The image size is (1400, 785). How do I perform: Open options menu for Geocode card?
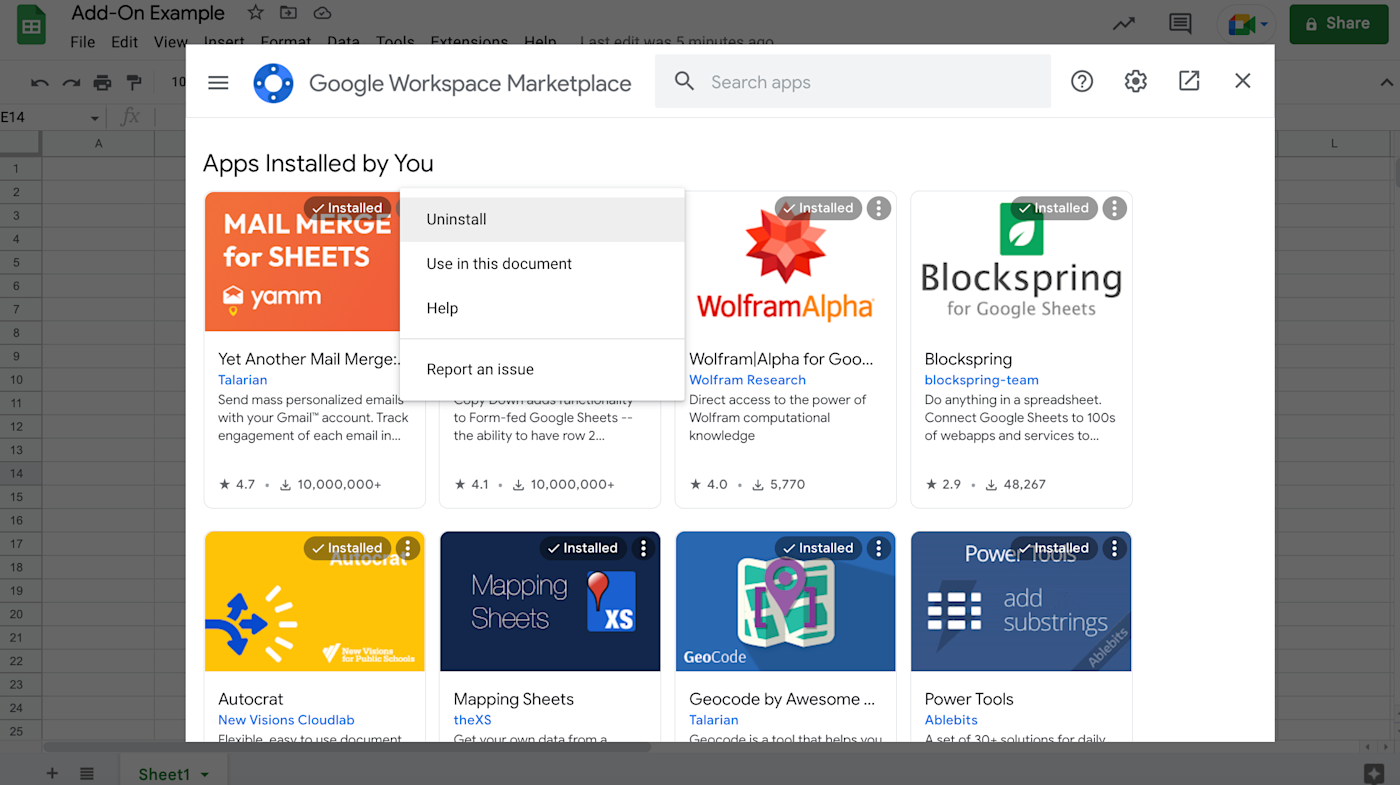tap(878, 548)
